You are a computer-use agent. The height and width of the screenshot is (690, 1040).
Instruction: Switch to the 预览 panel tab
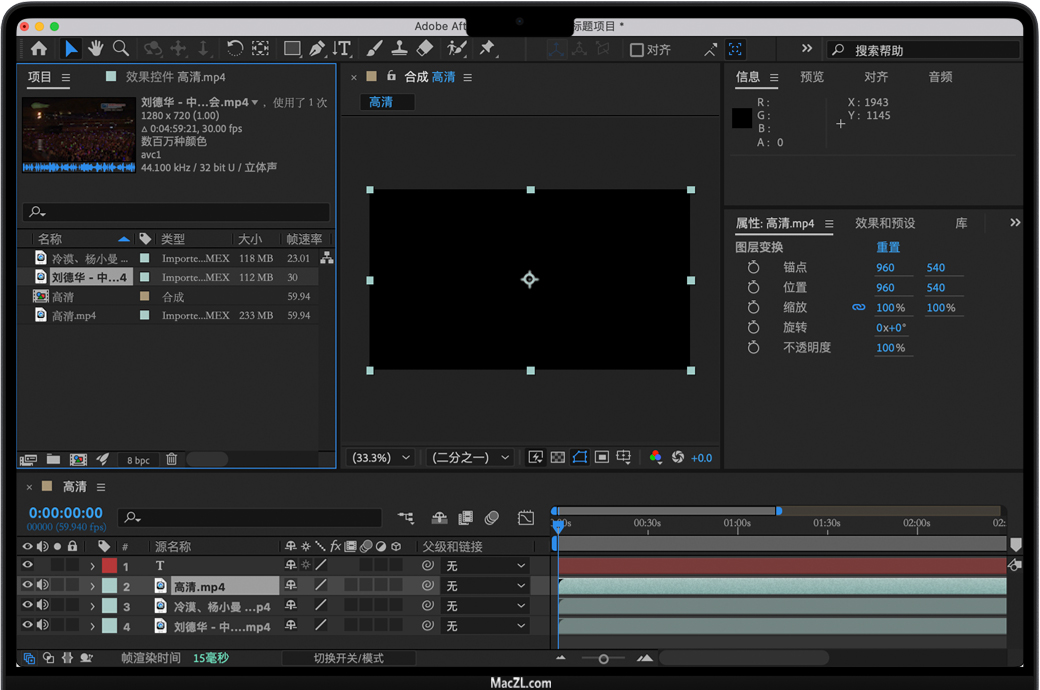(812, 77)
